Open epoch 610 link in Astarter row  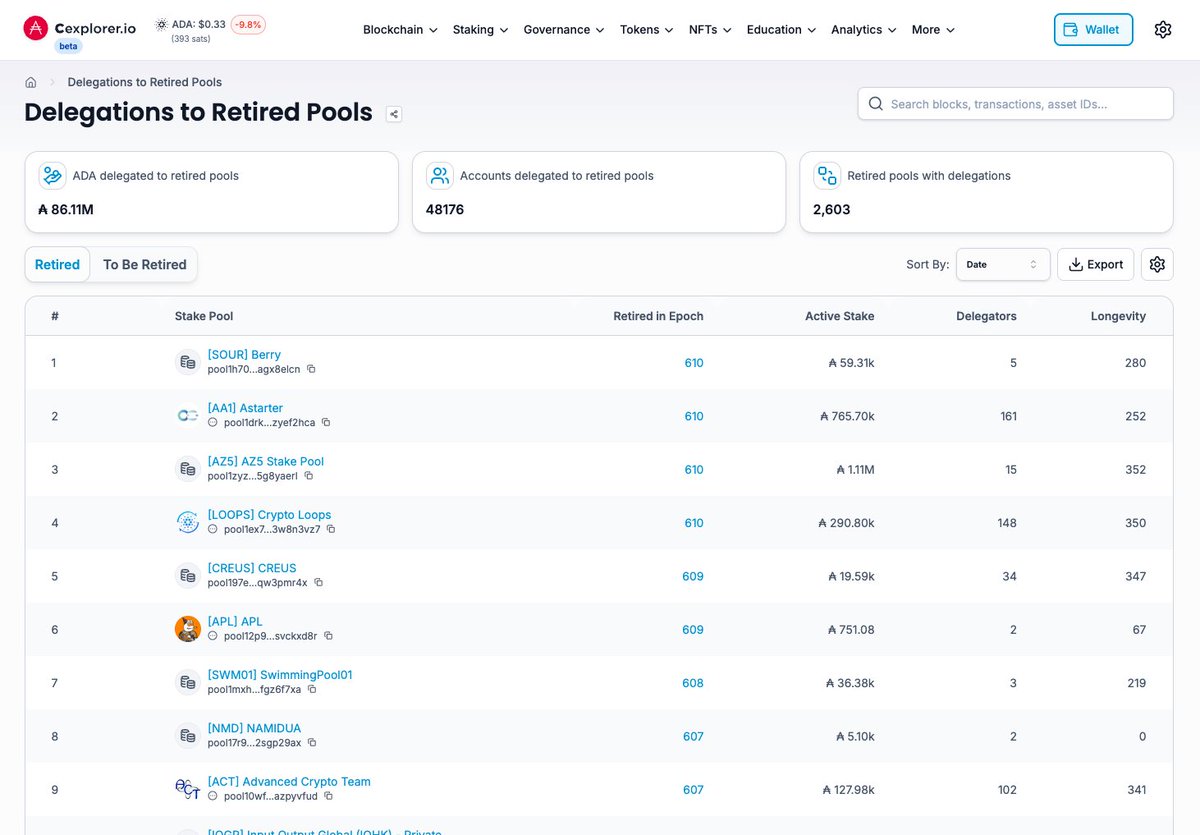694,416
